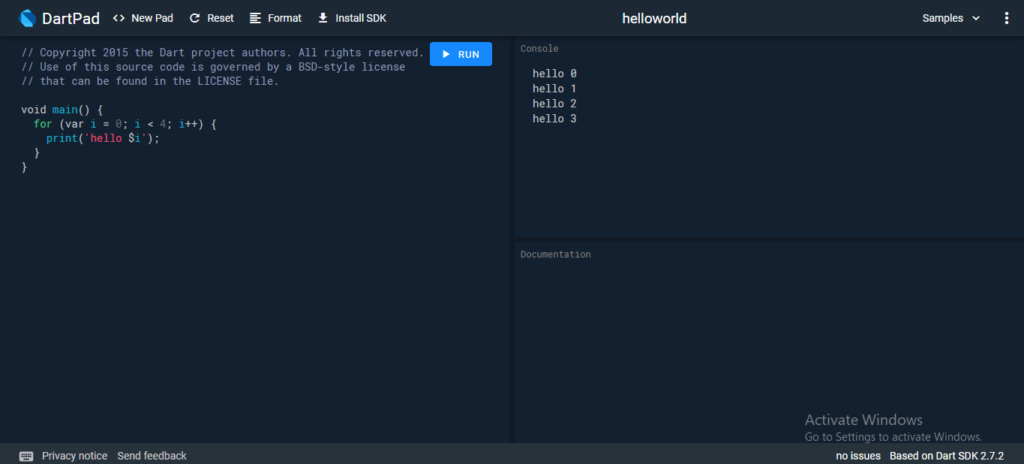
Task: Click the 'hello 0' console output line
Action: 554,74
